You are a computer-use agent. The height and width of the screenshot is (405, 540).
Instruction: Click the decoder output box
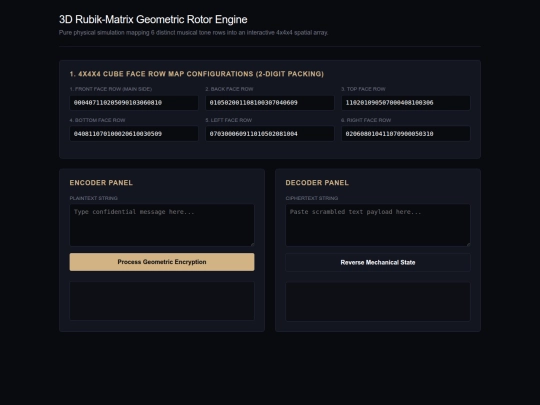[x=378, y=302]
